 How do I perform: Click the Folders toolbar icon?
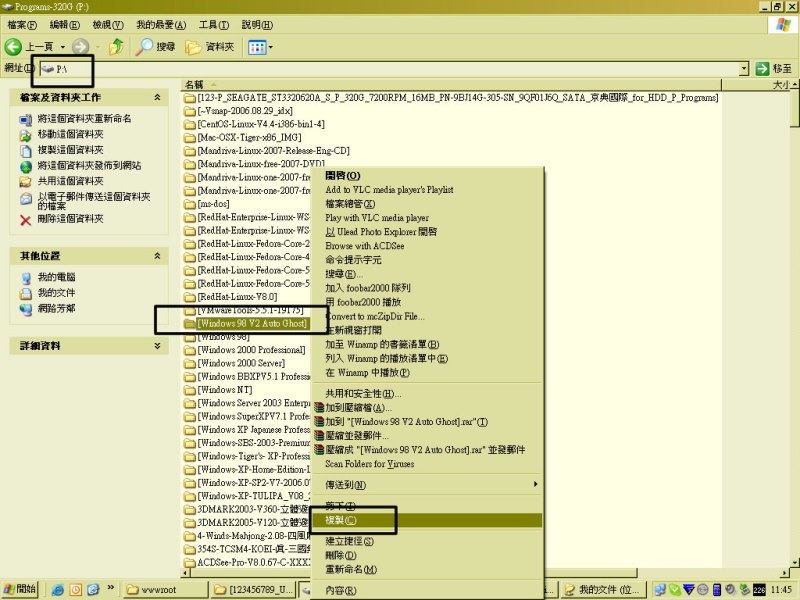(193, 47)
